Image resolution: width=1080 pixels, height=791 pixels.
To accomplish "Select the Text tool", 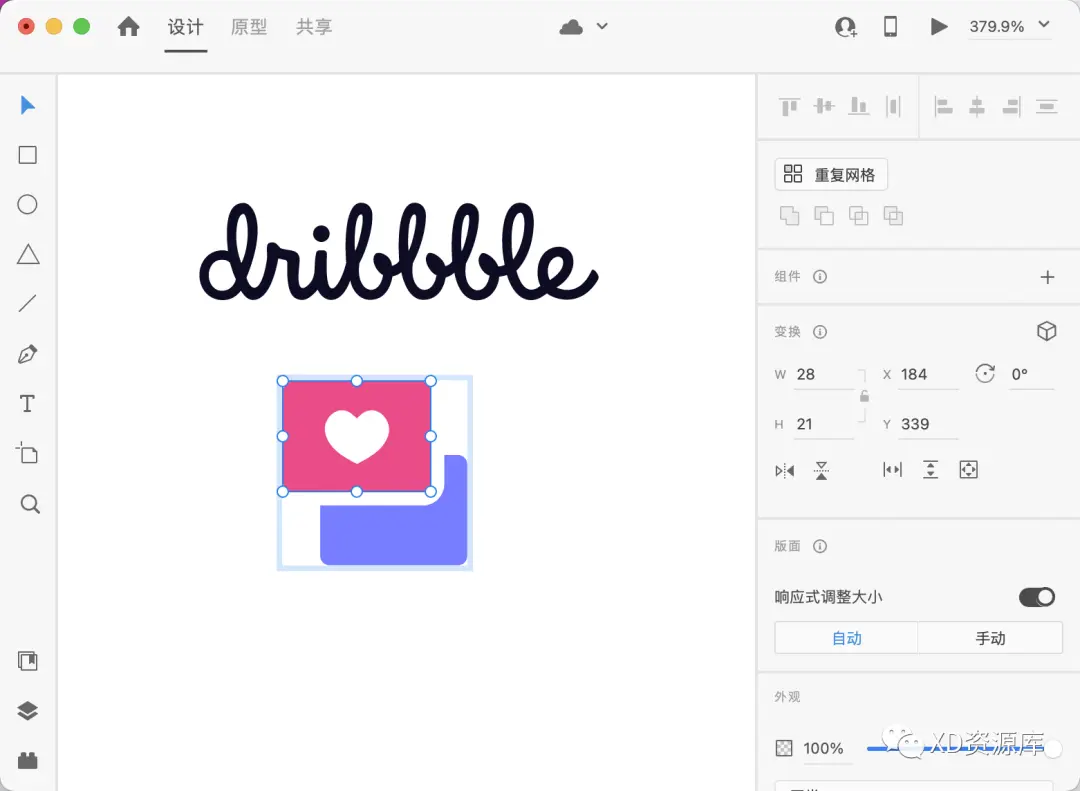I will coord(28,404).
